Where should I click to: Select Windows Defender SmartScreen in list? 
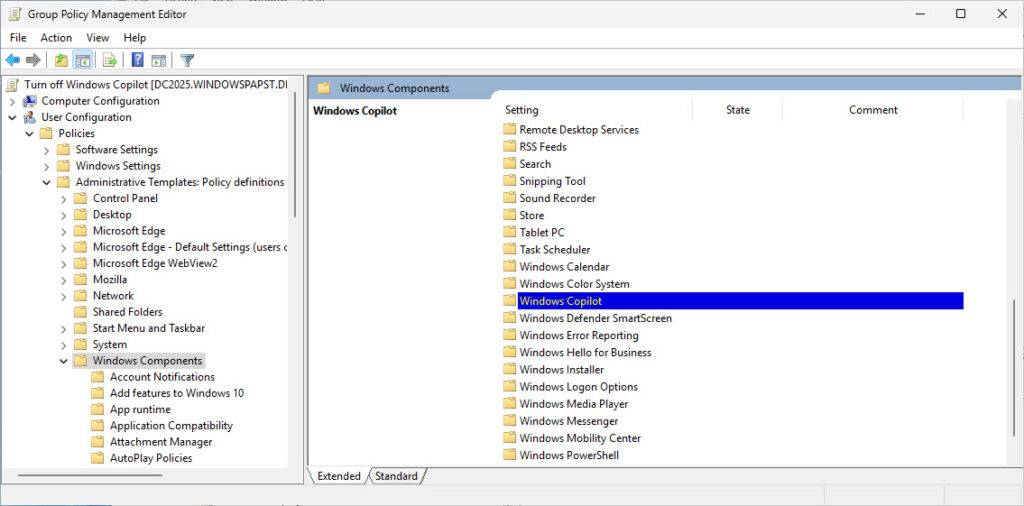(x=595, y=318)
